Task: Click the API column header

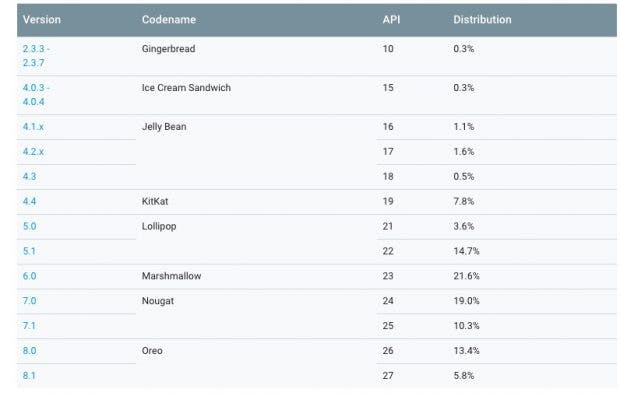Action: [391, 20]
